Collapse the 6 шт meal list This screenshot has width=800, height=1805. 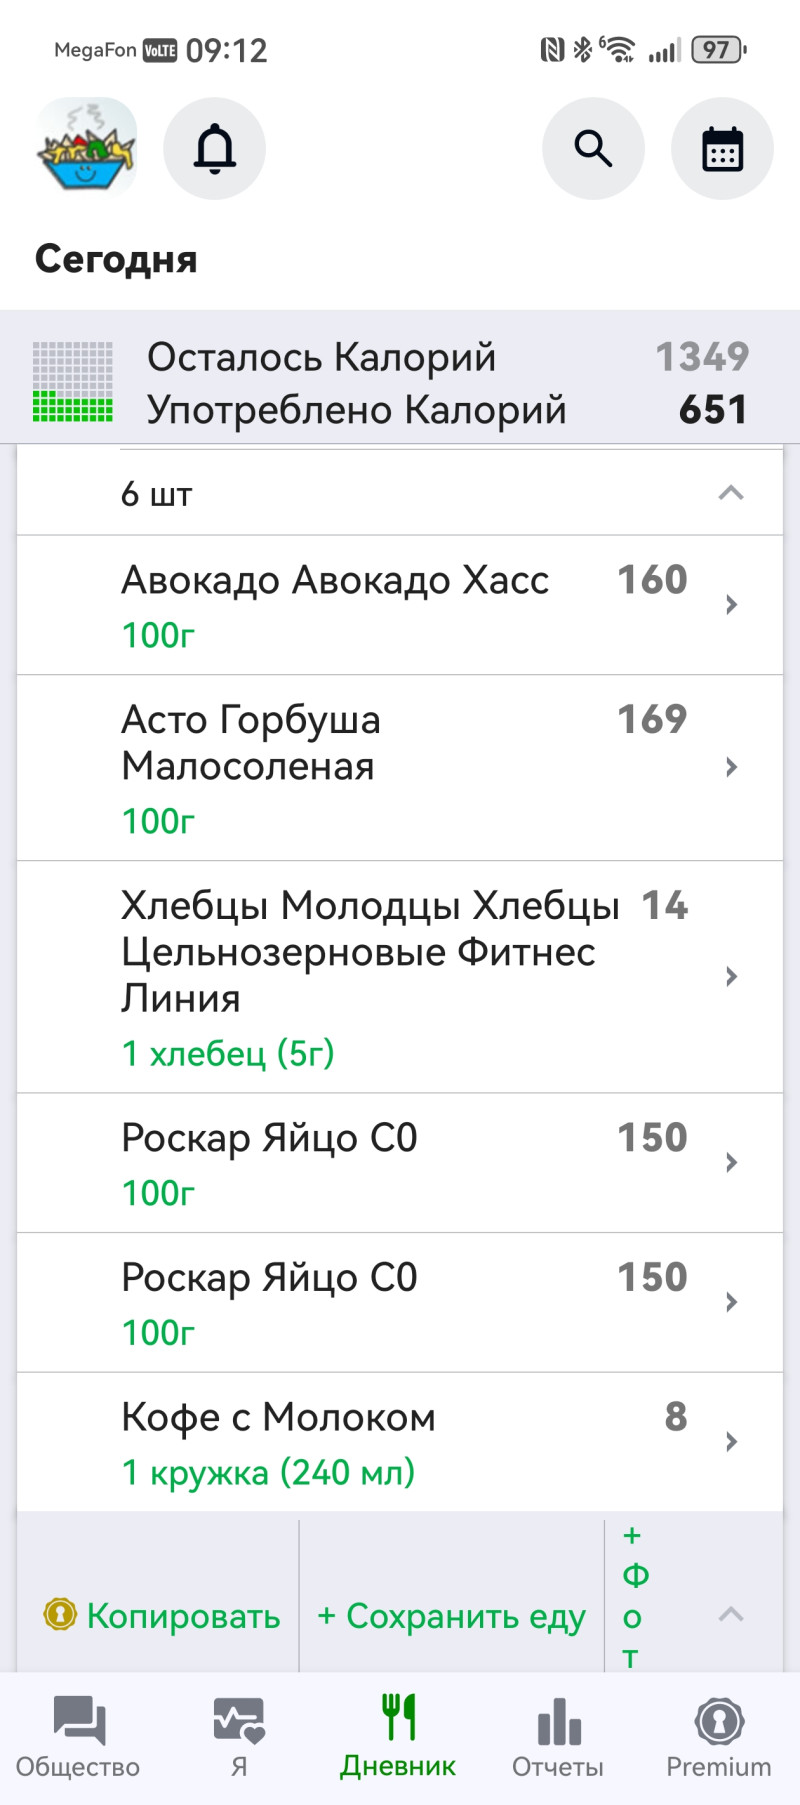pyautogui.click(x=731, y=493)
